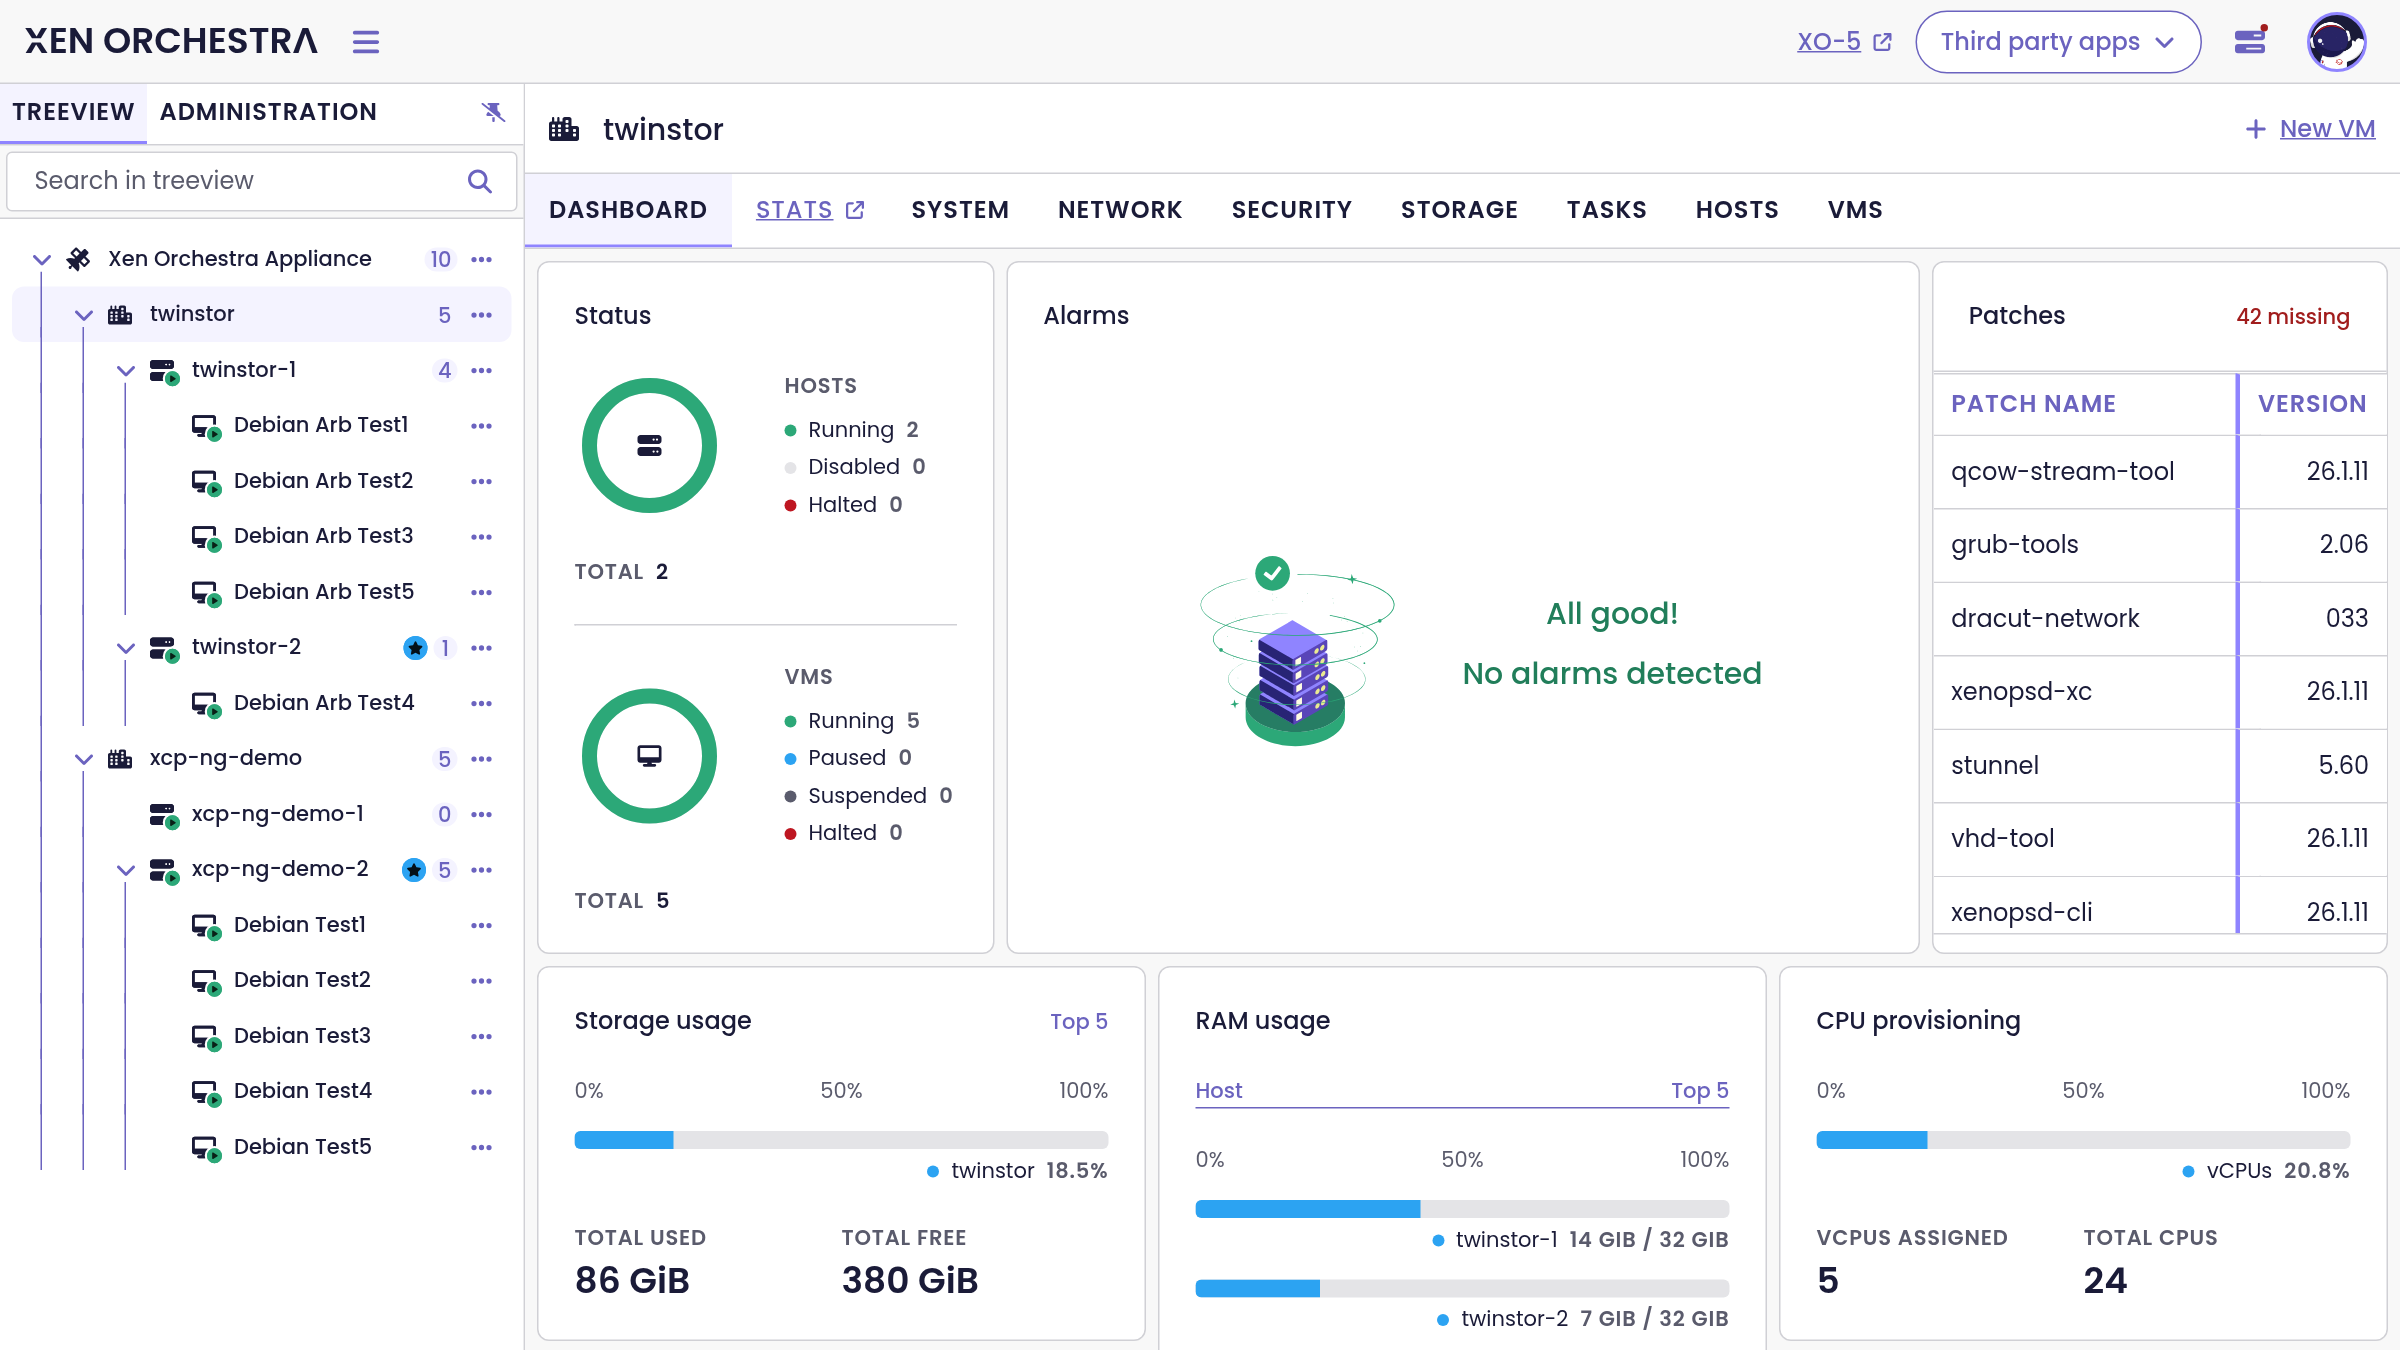2400x1350 pixels.
Task: Open the System tab
Action: point(960,210)
